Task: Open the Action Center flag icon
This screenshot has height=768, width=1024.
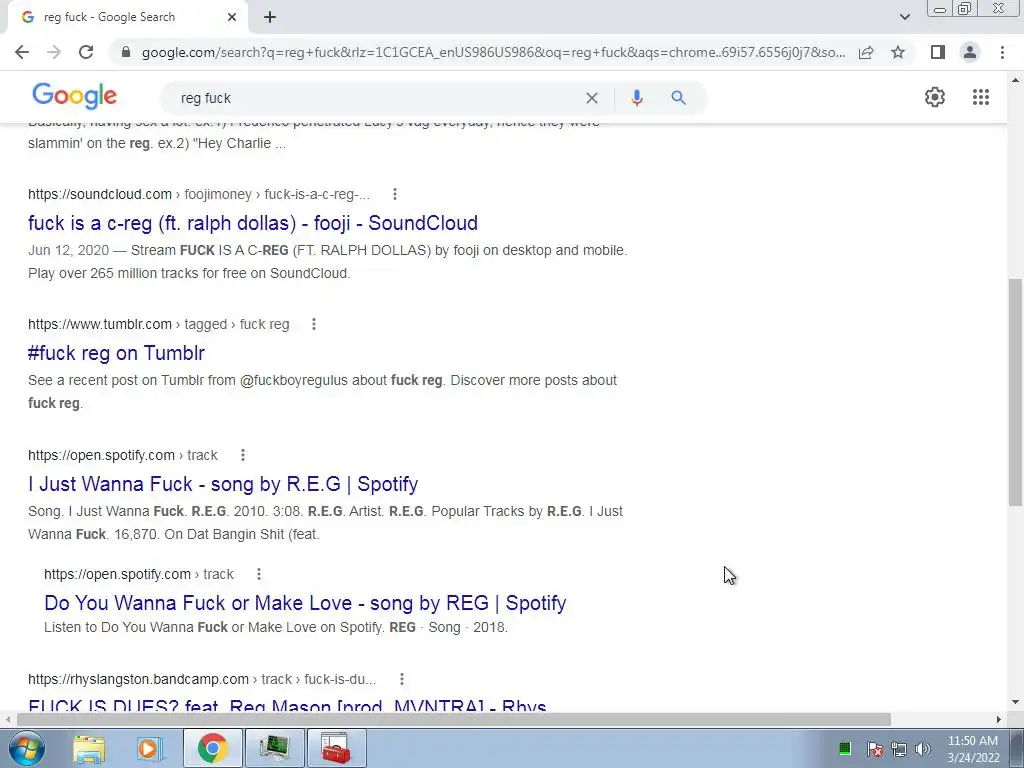Action: click(x=874, y=749)
